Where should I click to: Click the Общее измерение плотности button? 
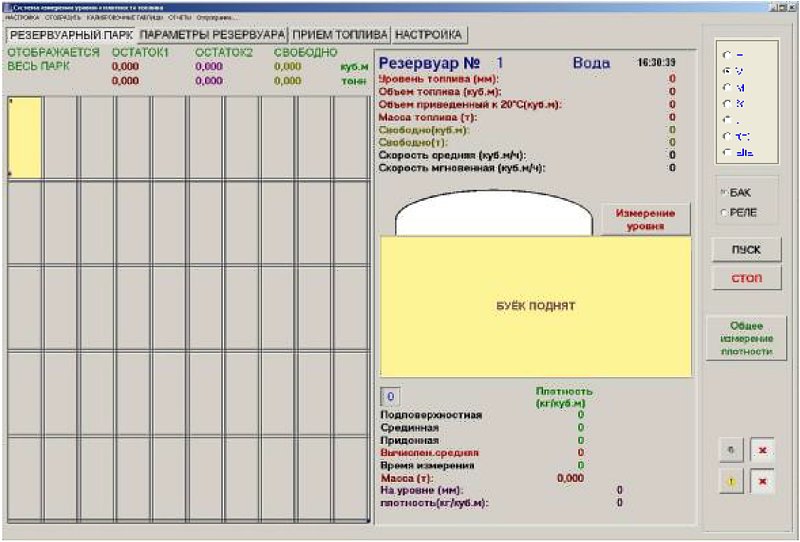pos(746,338)
